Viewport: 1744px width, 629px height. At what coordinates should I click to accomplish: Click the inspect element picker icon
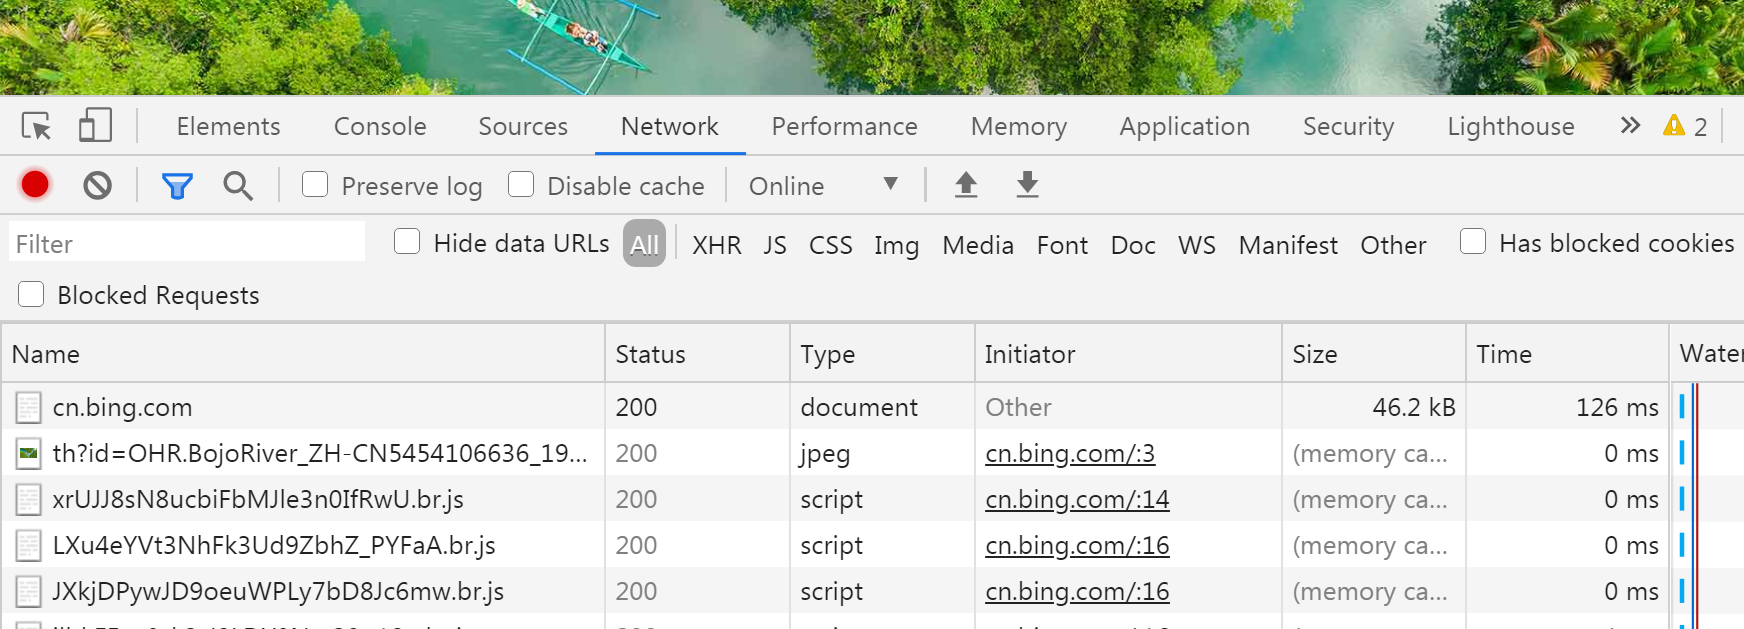[x=37, y=127]
